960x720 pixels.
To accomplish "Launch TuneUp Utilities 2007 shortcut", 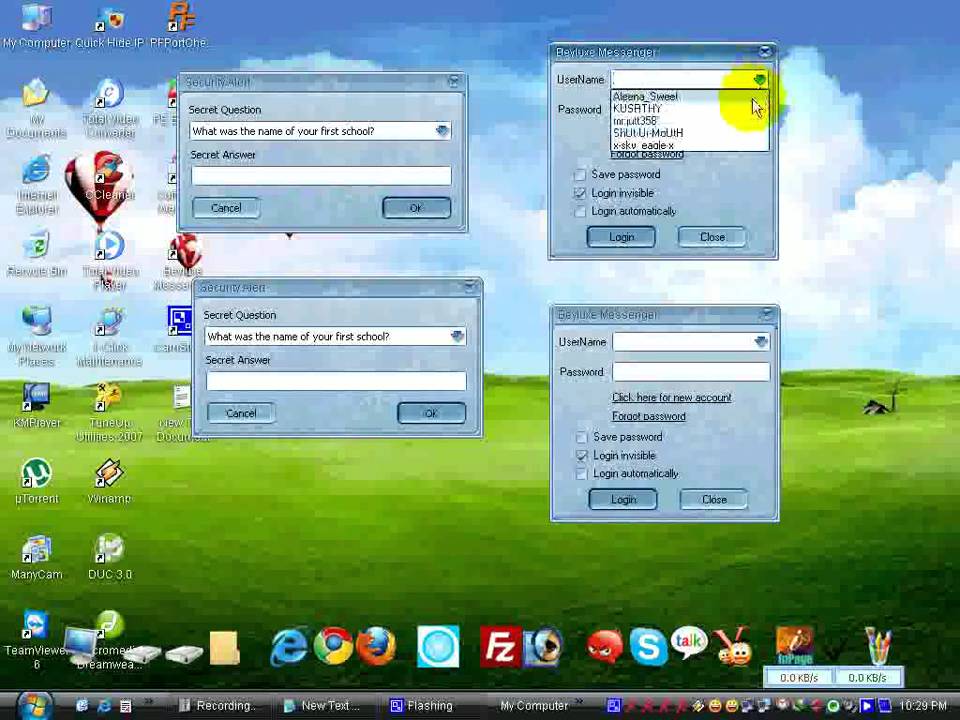I will click(109, 411).
